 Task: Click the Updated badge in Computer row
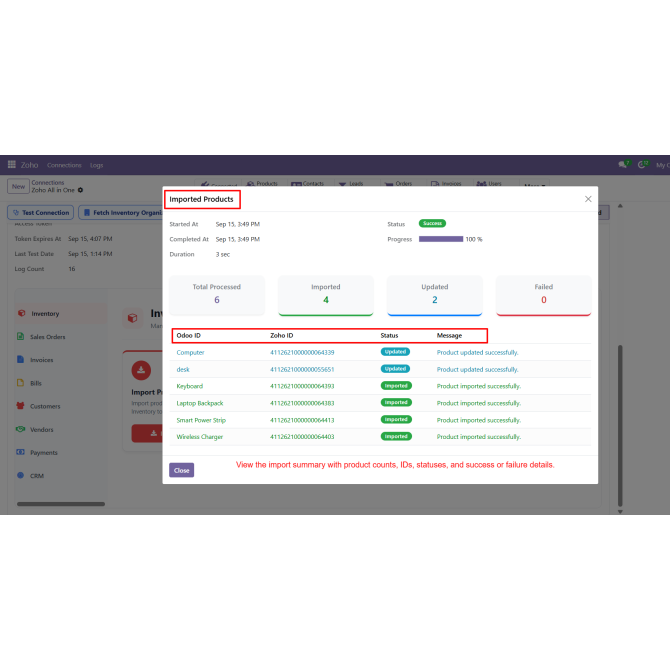[395, 352]
